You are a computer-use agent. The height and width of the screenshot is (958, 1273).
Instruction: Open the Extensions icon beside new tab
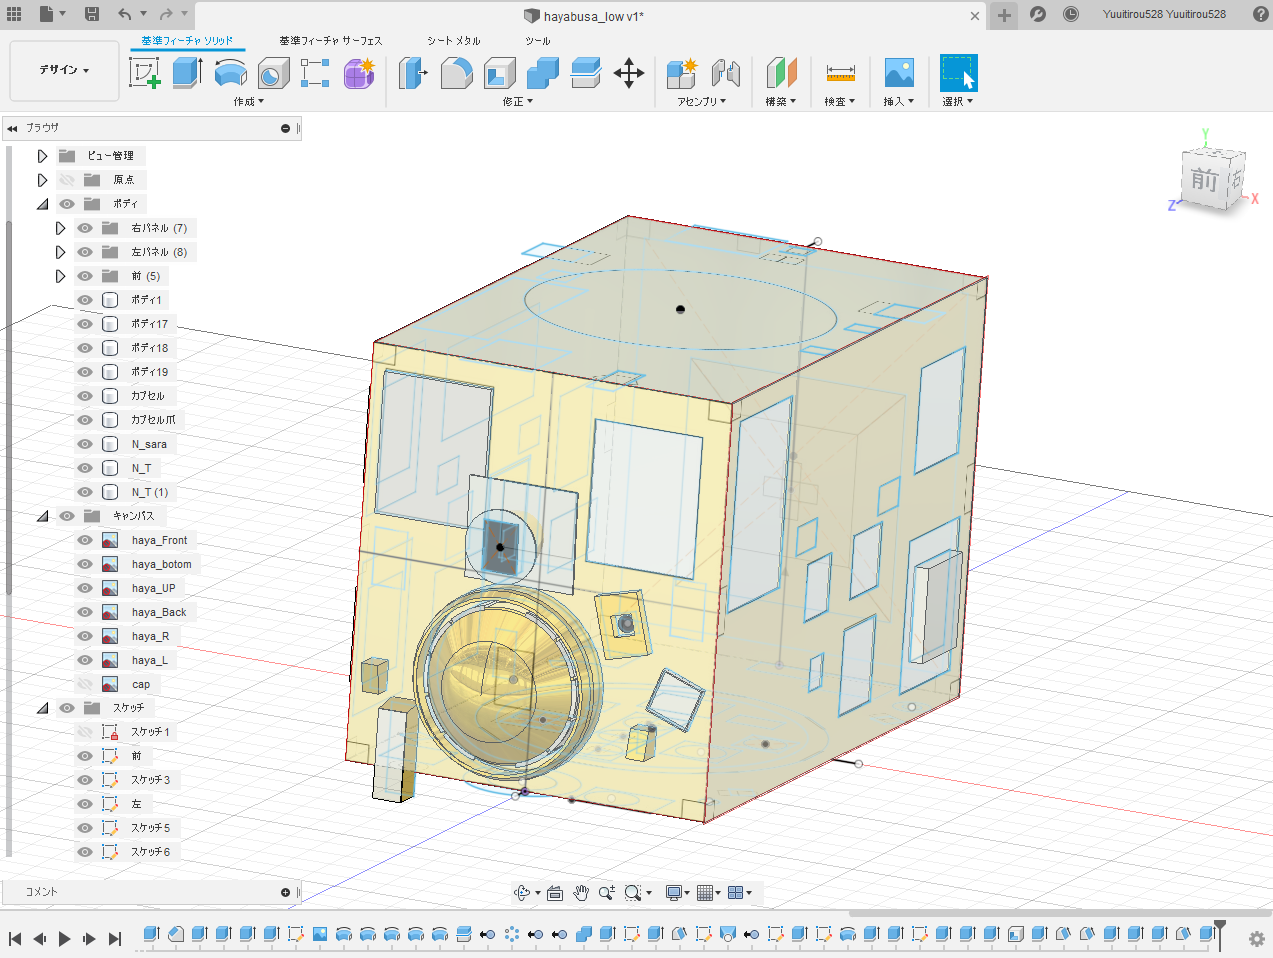click(x=1038, y=14)
